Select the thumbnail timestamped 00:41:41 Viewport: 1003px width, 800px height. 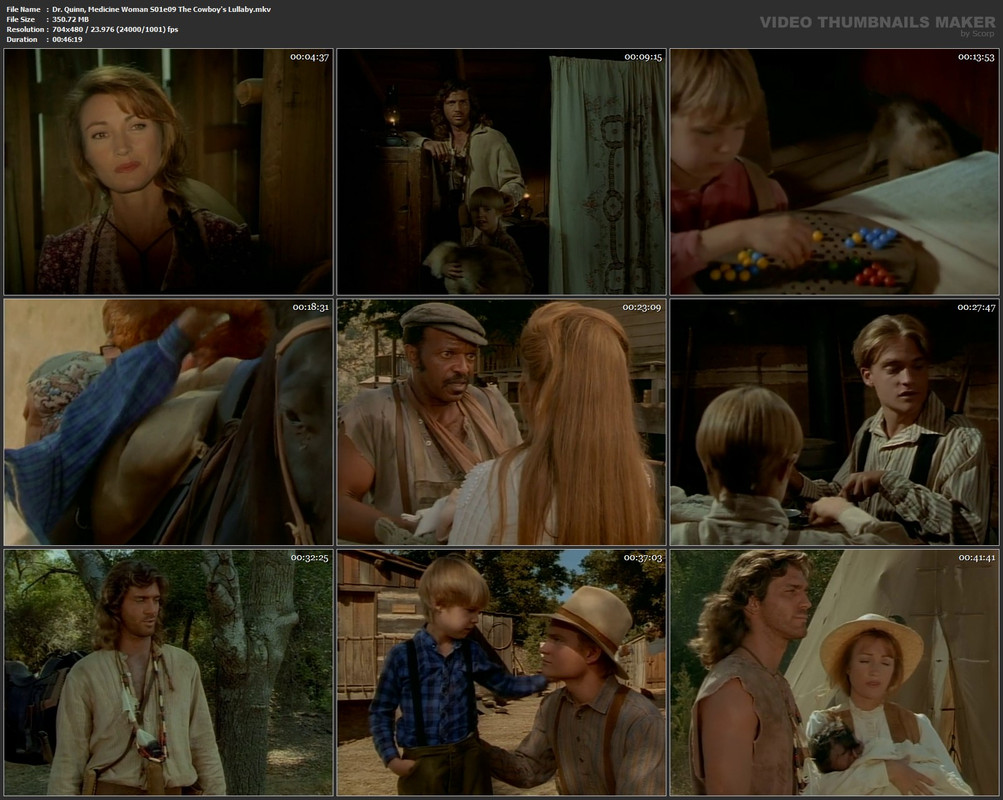pyautogui.click(x=835, y=673)
